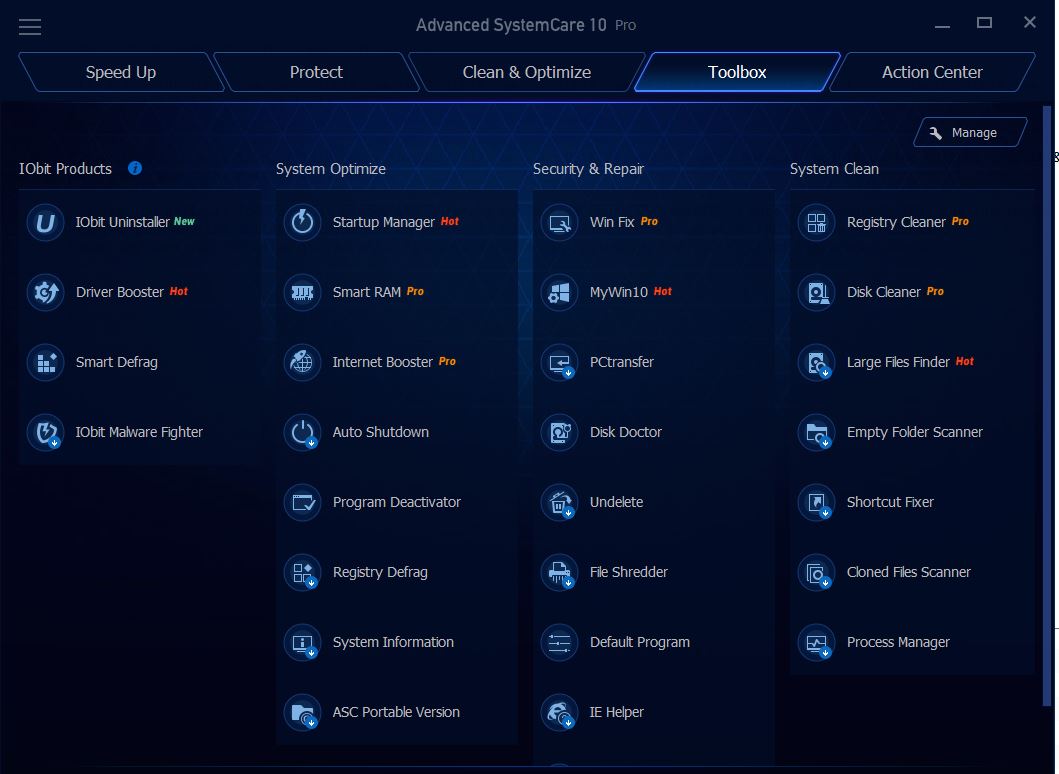This screenshot has height=774, width=1059.
Task: Click the Manage button
Action: pyautogui.click(x=969, y=131)
